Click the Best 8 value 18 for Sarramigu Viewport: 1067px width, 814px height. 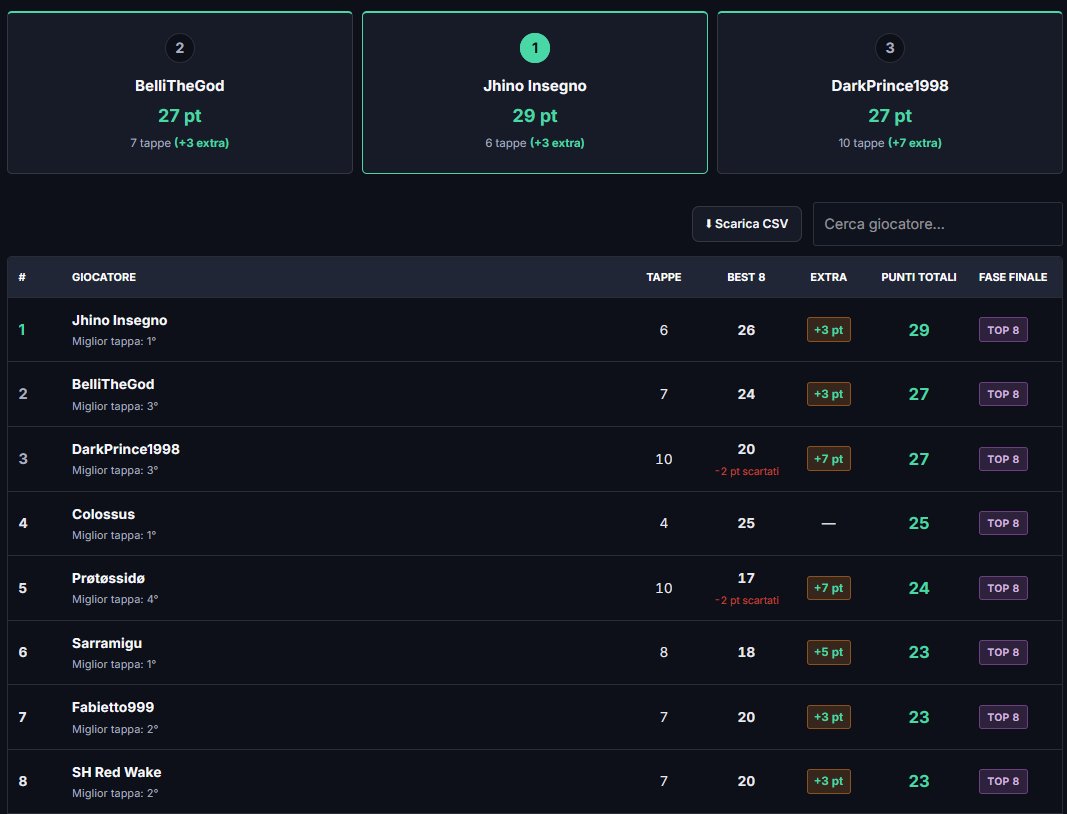coord(746,652)
